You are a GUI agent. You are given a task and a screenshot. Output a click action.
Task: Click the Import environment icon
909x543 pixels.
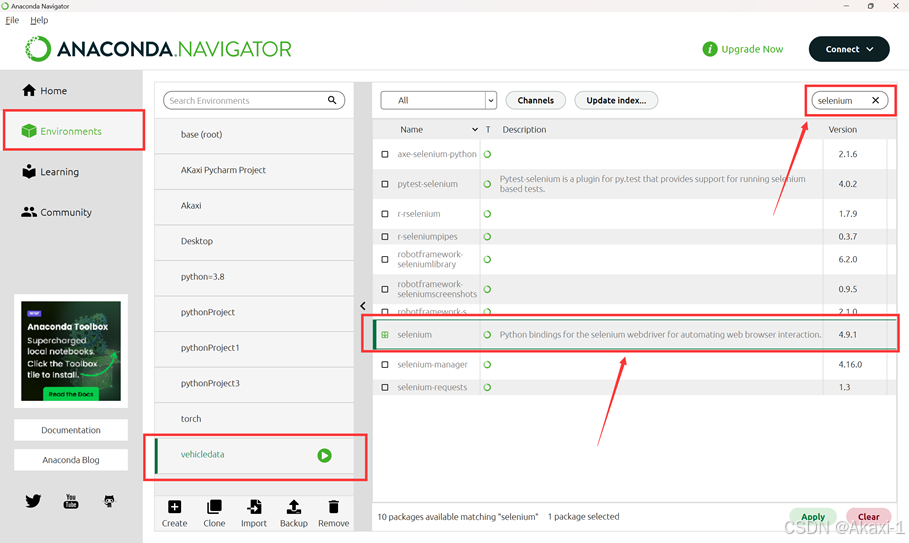[x=254, y=507]
